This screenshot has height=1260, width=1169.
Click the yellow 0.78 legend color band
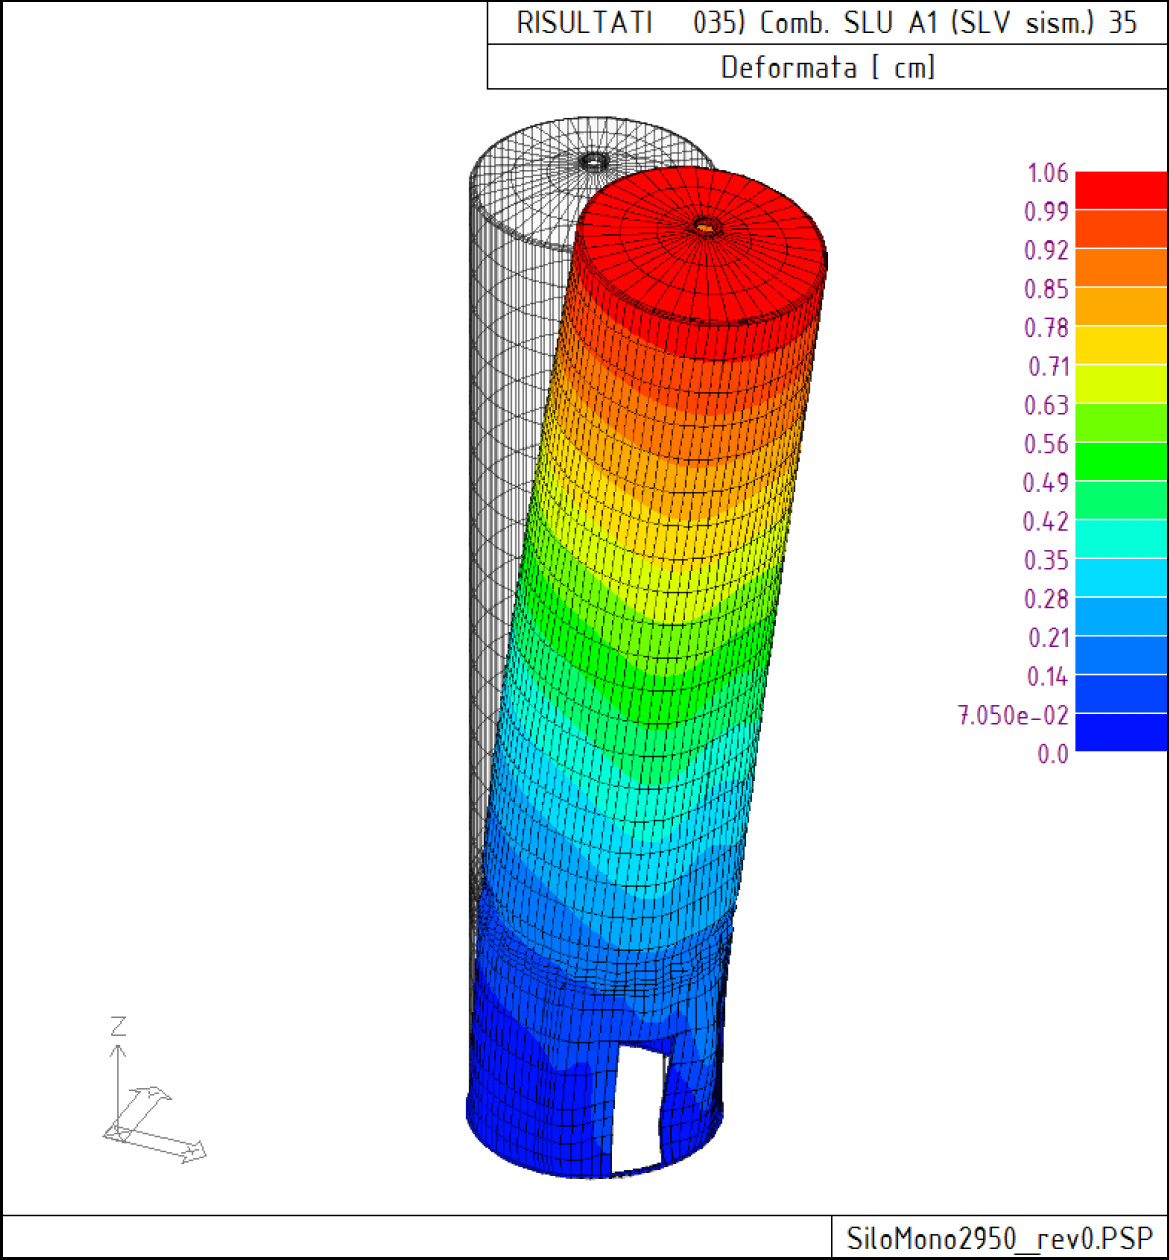(1121, 345)
